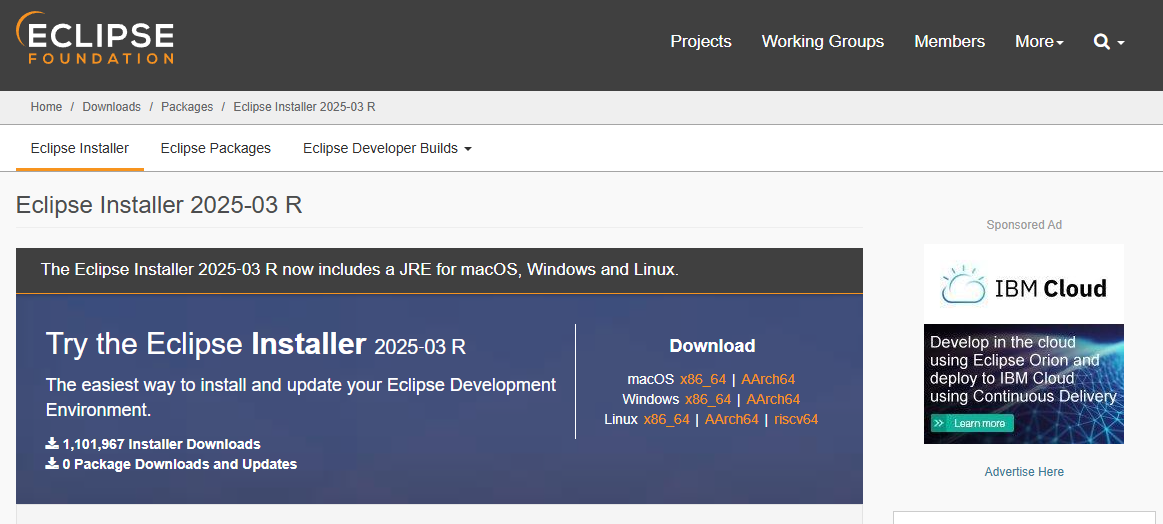Image resolution: width=1163 pixels, height=524 pixels.
Task: Download Windows AArch64 installer
Action: (773, 399)
